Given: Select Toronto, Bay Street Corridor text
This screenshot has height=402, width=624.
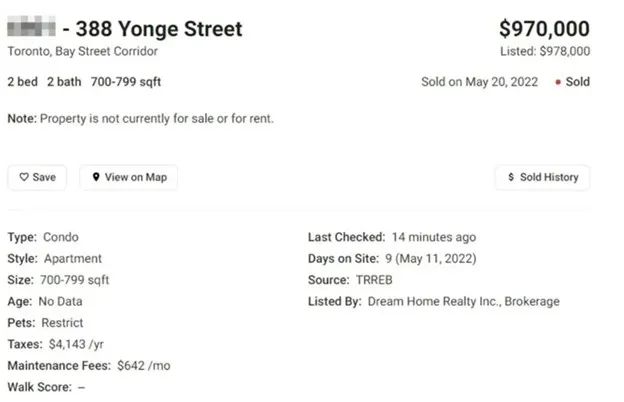Looking at the screenshot, I should pos(82,51).
